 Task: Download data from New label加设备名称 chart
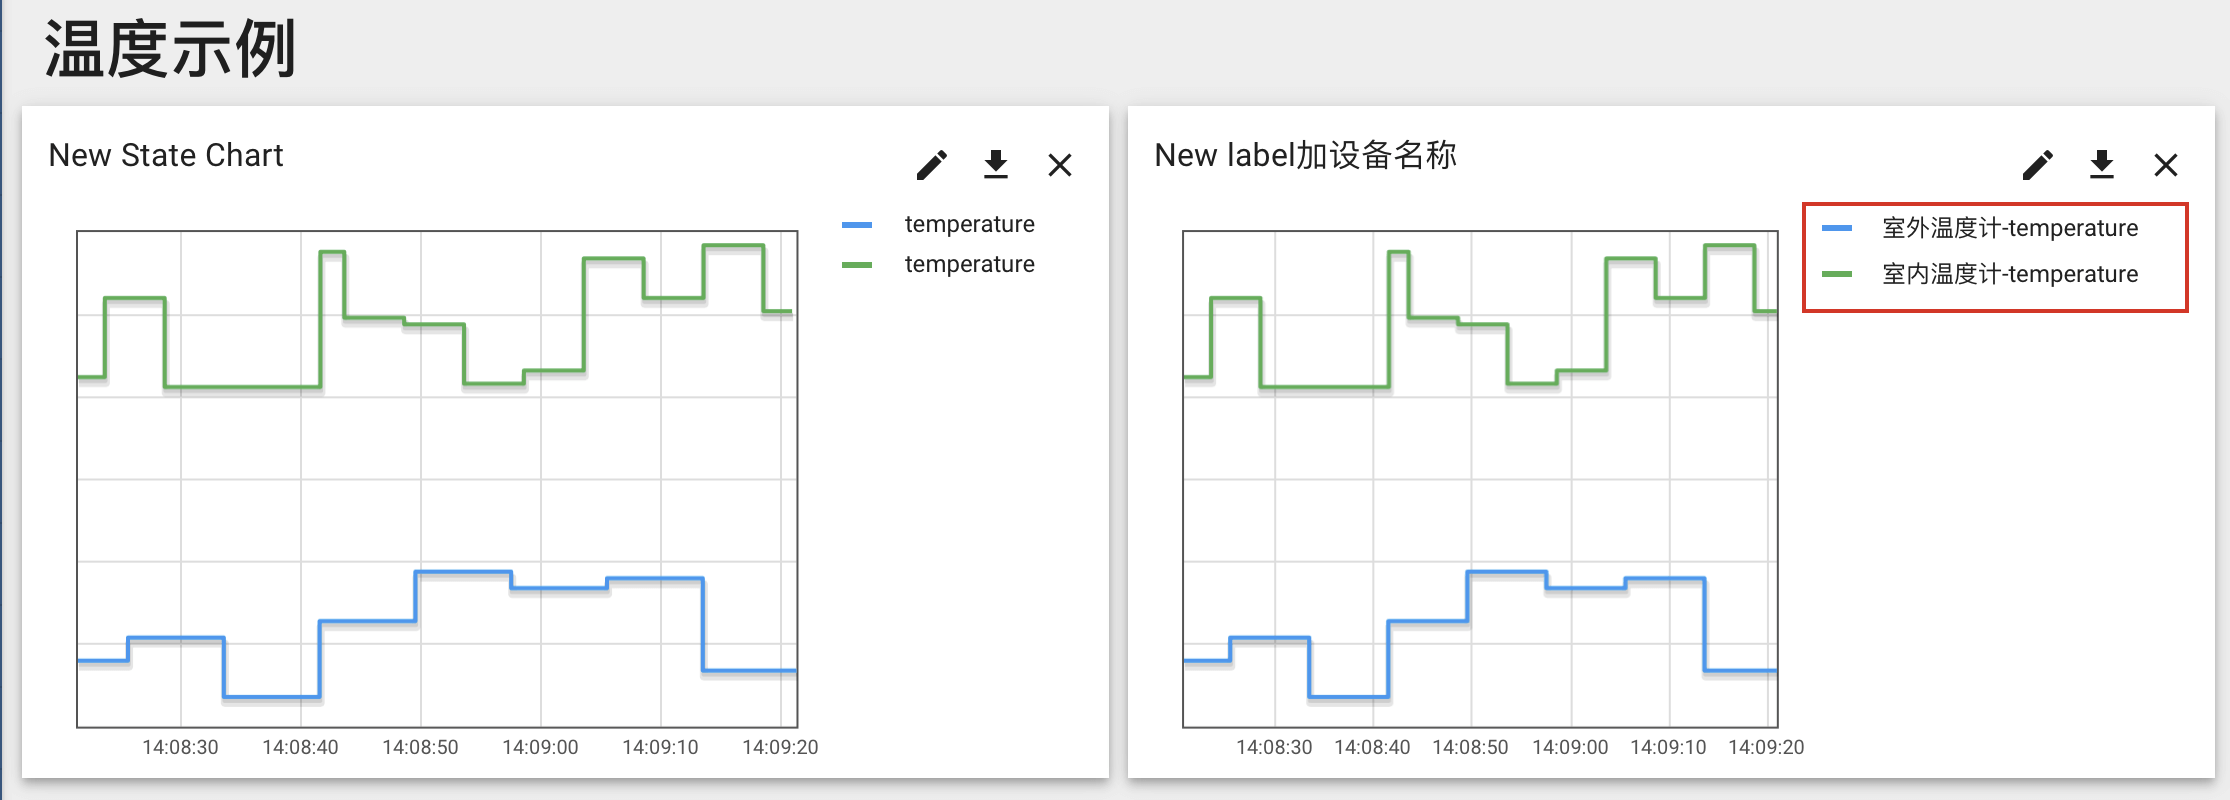point(2102,165)
